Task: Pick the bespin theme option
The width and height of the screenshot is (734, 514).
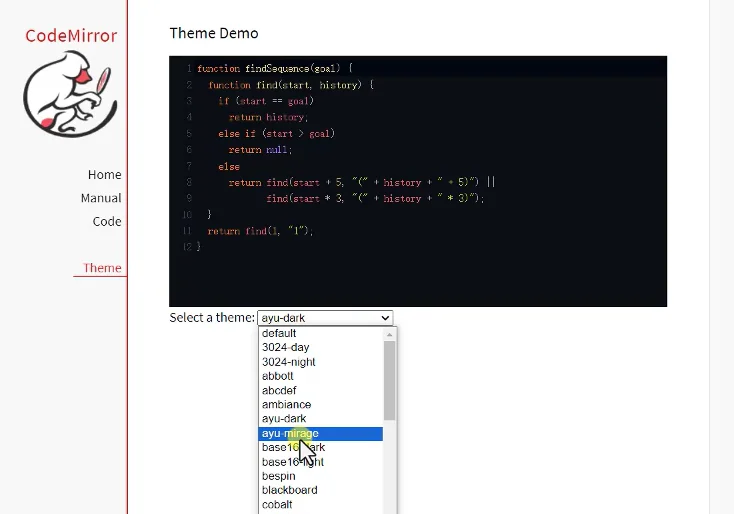Action: coord(321,476)
